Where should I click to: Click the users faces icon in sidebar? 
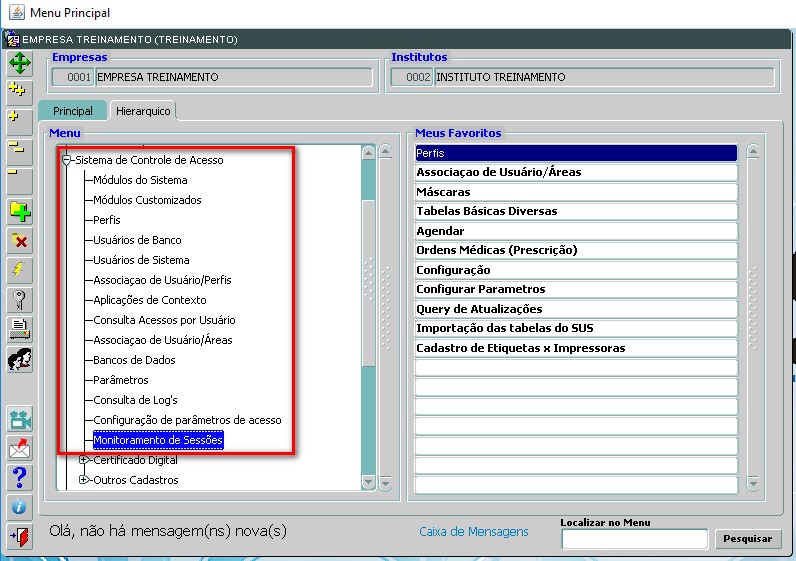point(19,359)
